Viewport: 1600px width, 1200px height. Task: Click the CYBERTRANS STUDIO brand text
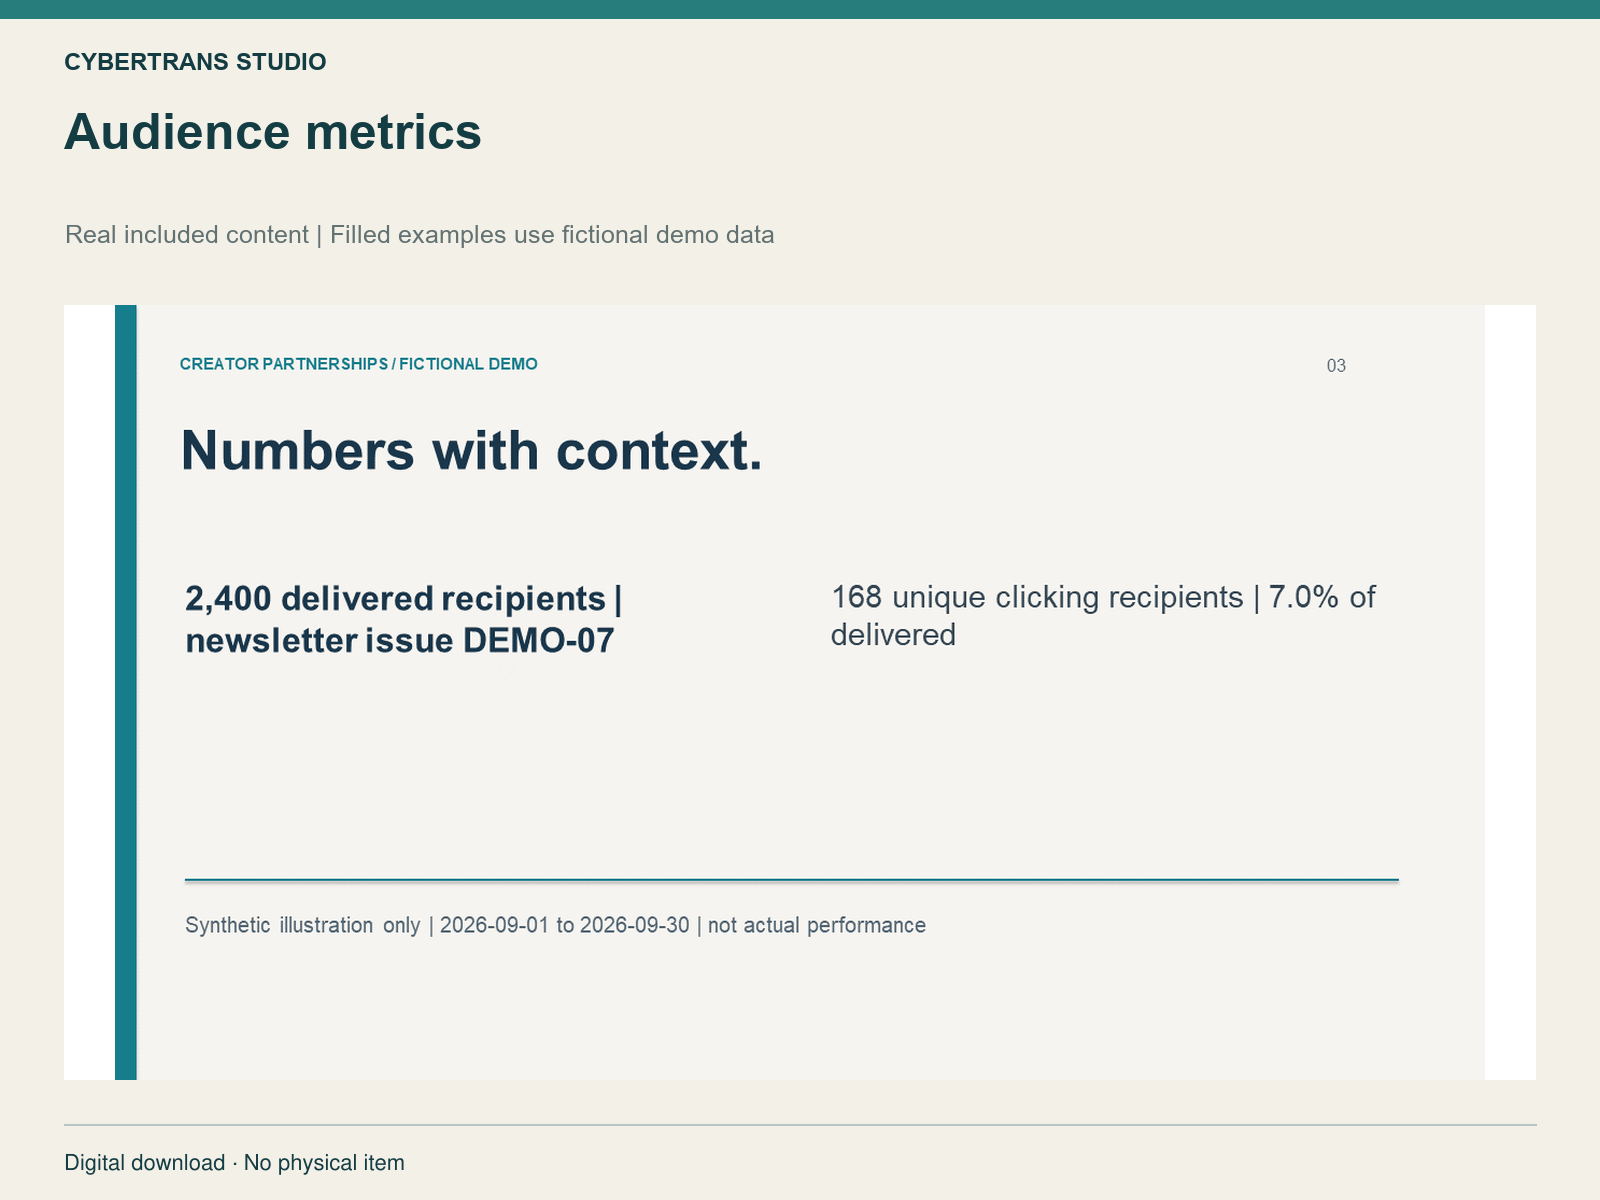(195, 62)
